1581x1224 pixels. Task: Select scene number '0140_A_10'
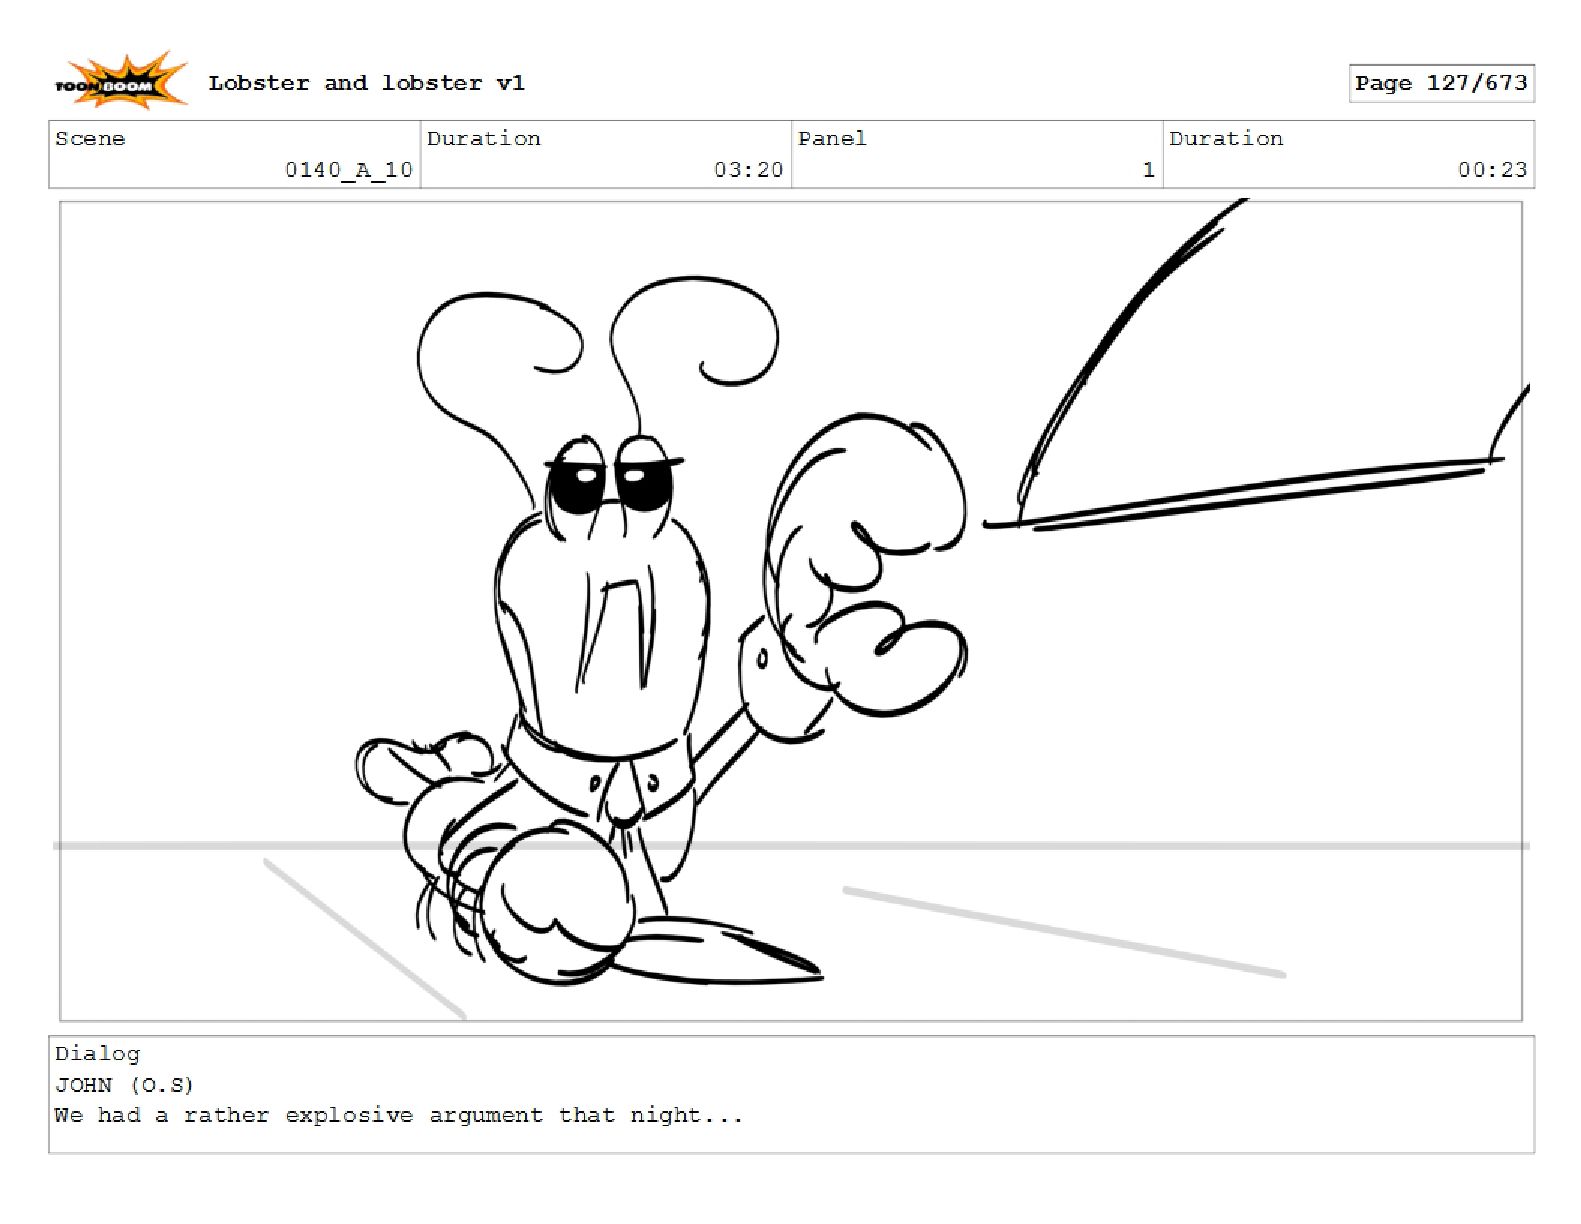click(x=348, y=170)
